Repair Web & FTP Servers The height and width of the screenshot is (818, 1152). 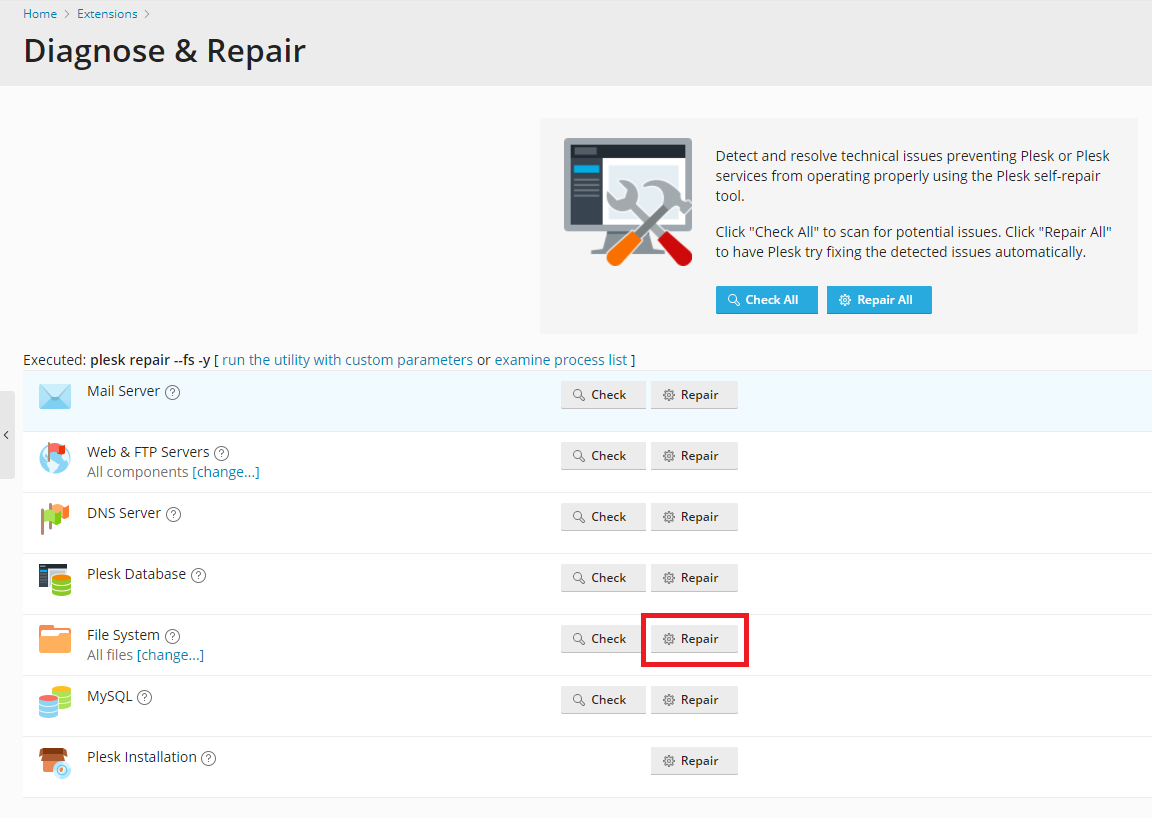coord(694,456)
